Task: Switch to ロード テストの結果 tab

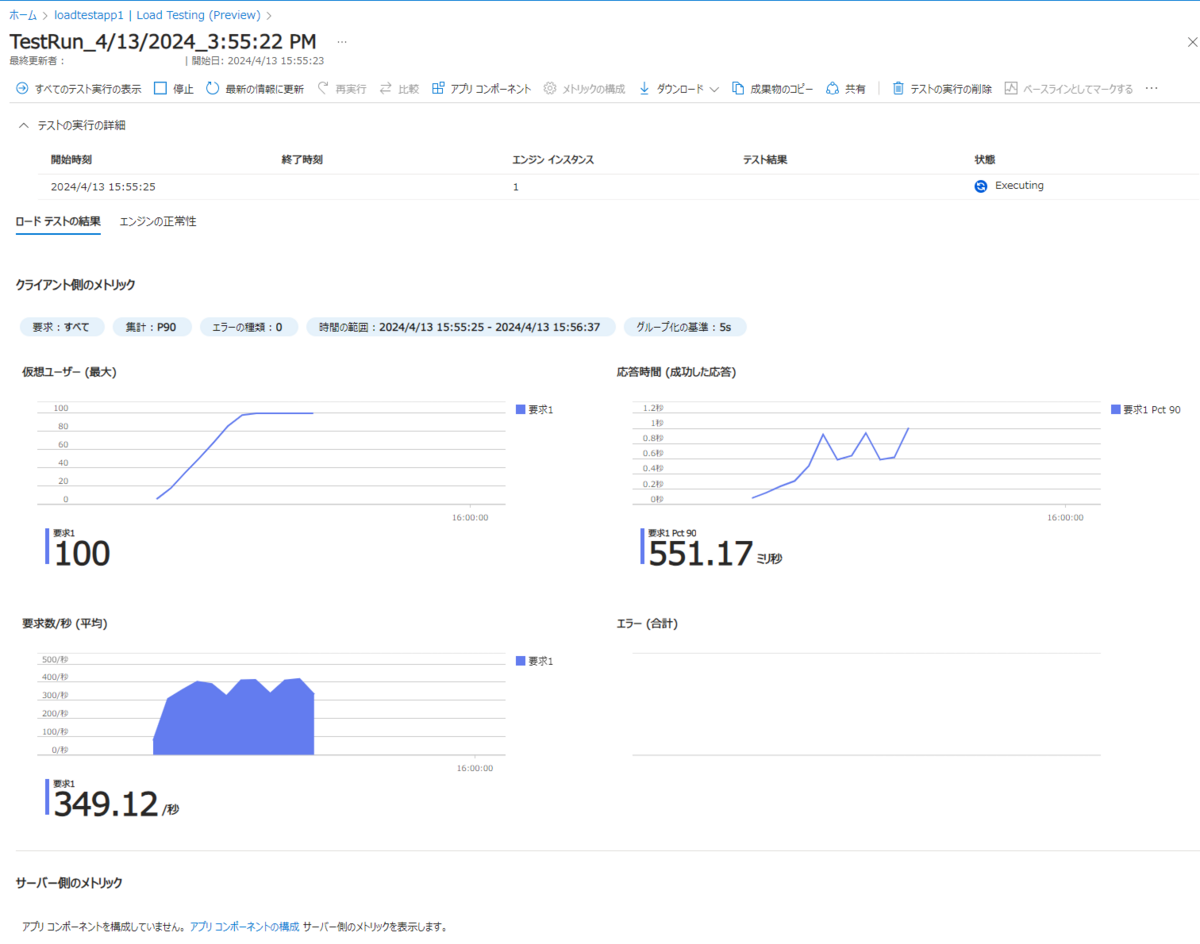Action: 58,221
